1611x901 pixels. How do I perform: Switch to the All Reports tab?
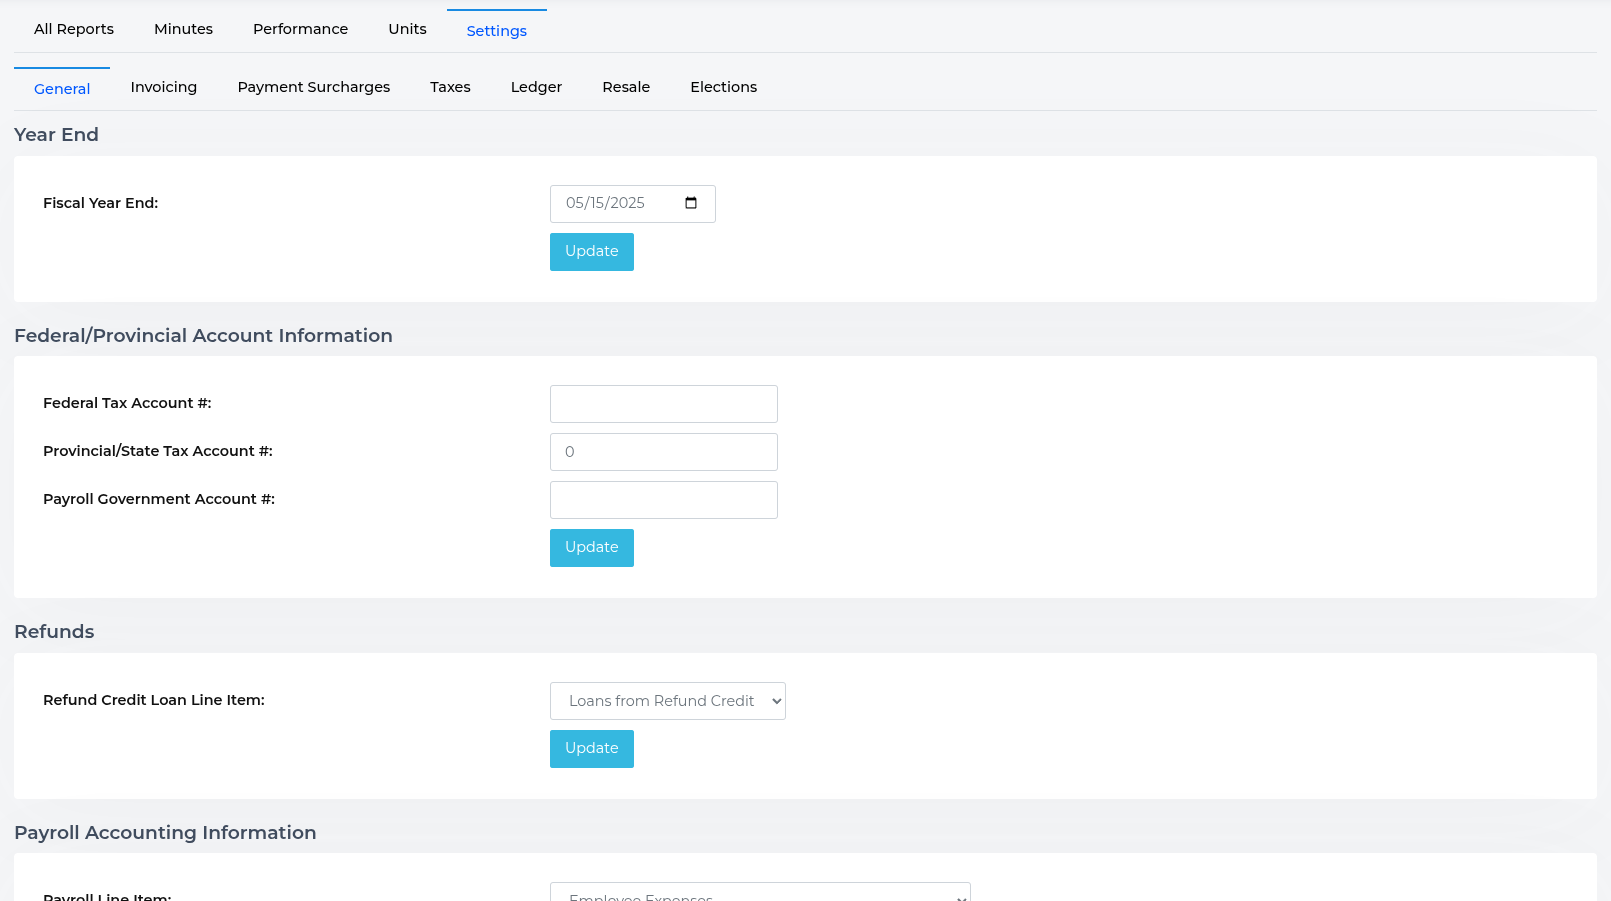(74, 29)
